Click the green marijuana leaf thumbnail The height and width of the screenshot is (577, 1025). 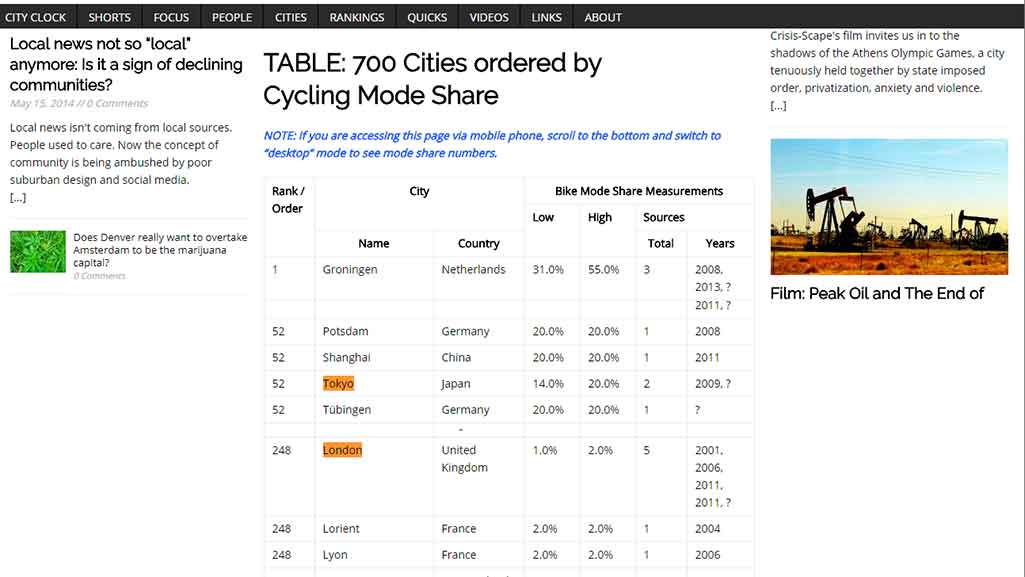tap(38, 251)
